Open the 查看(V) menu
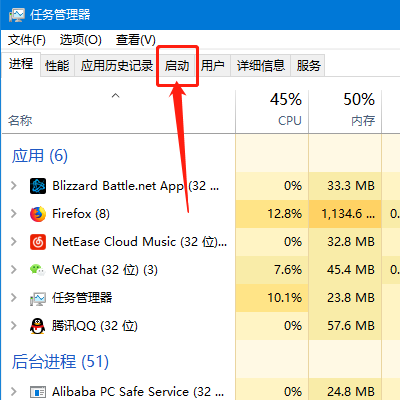Viewport: 400px width, 400px height. pyautogui.click(x=136, y=40)
